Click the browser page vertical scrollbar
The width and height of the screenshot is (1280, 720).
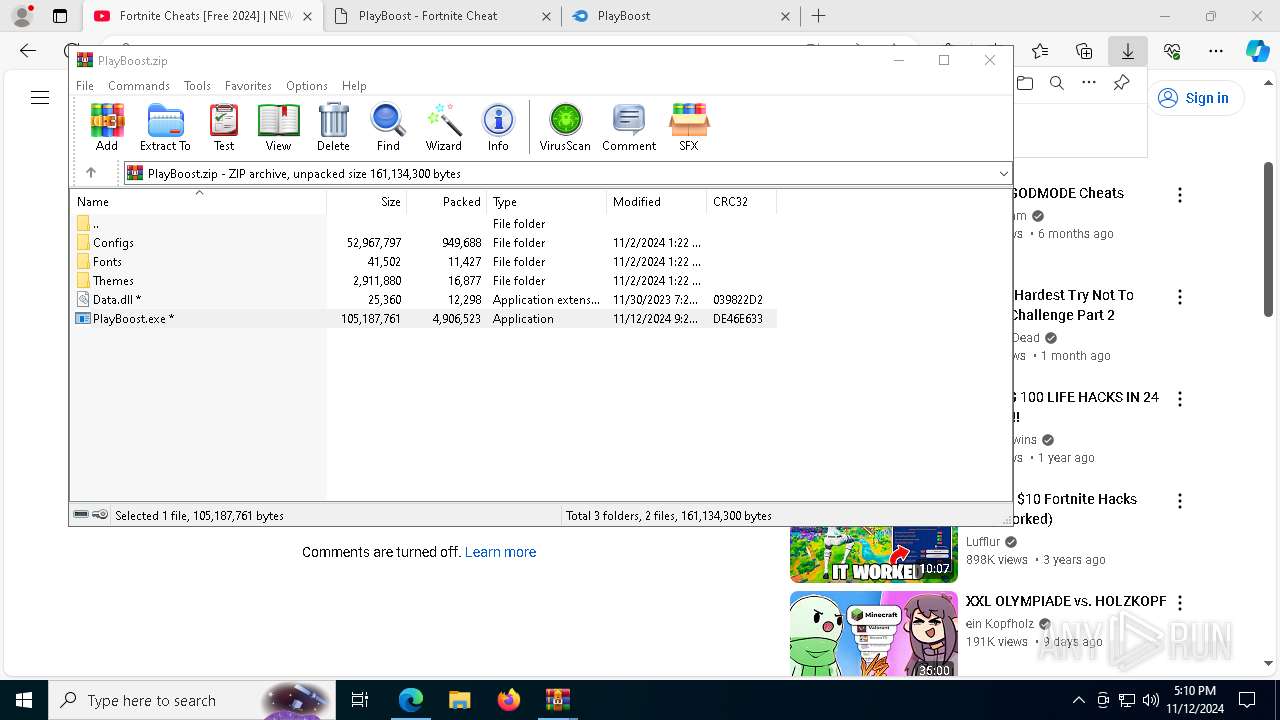point(1268,240)
